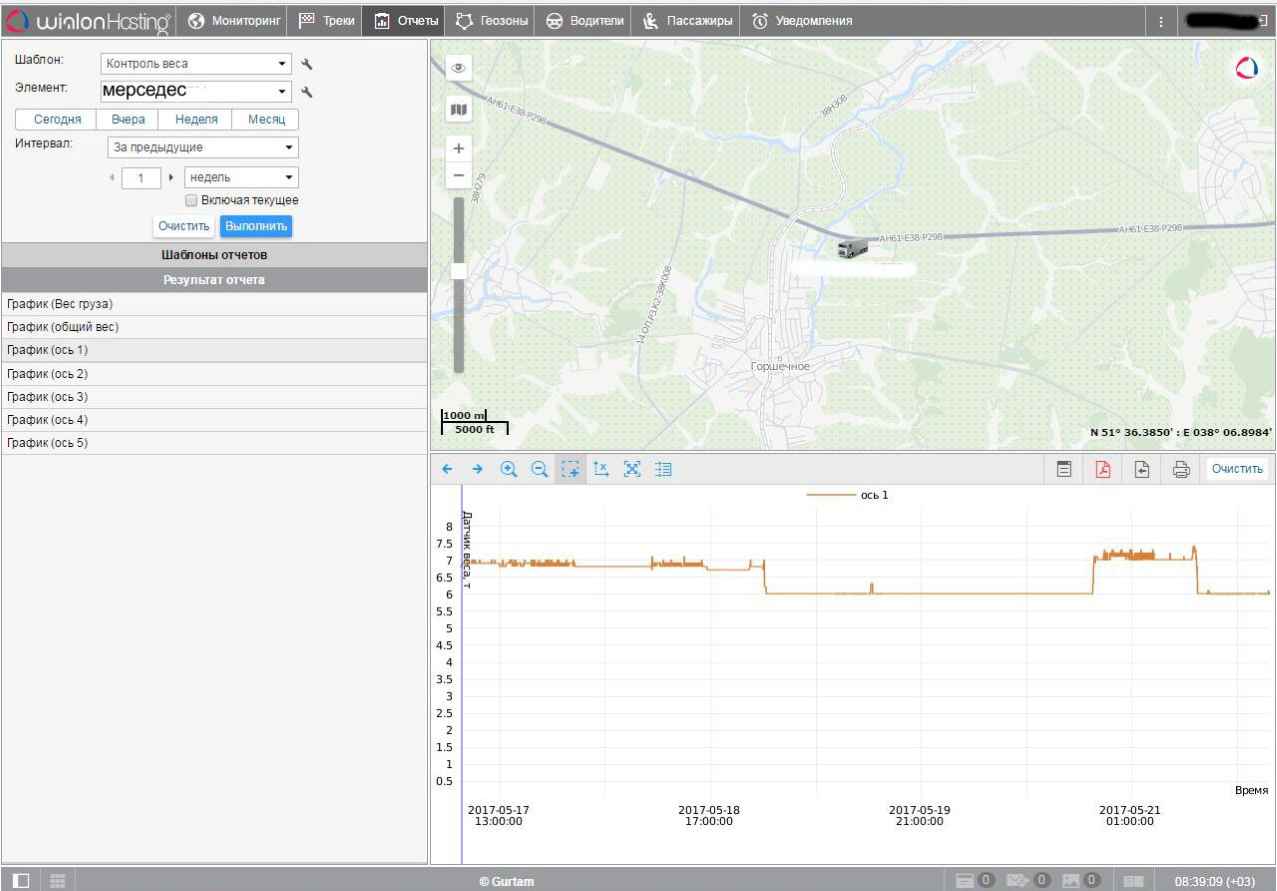Click the map zoom slider handle
Viewport: 1277px width, 891px height.
[x=459, y=271]
